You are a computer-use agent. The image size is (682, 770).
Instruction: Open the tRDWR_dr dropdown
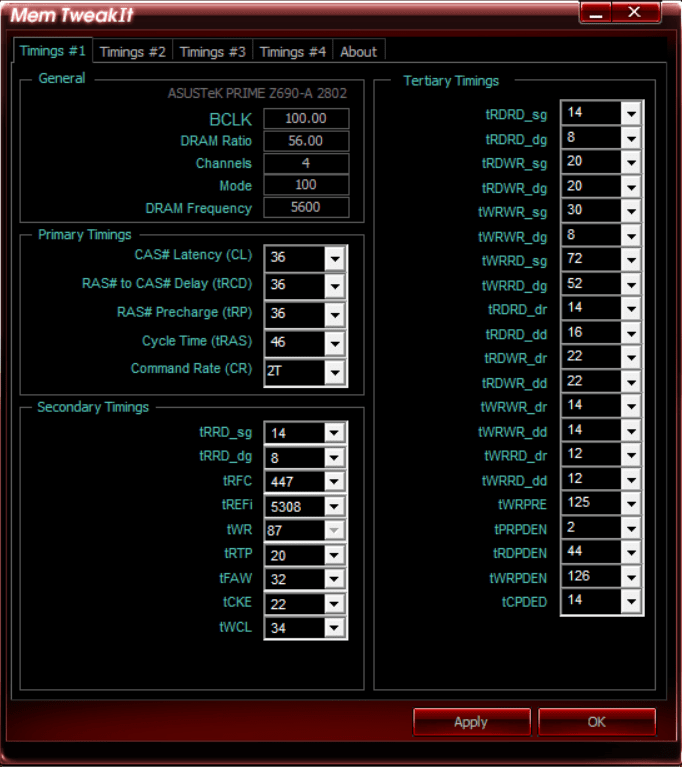(631, 358)
